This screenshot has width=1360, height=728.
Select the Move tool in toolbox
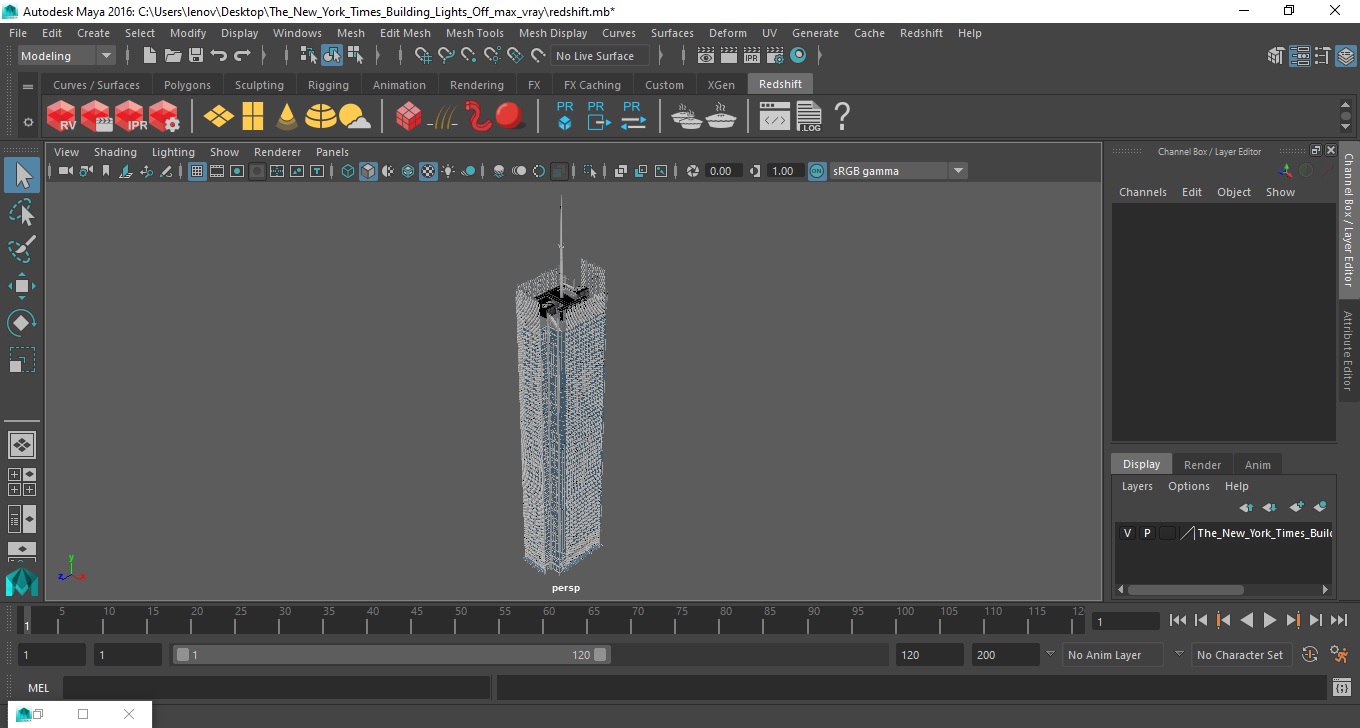(x=22, y=286)
